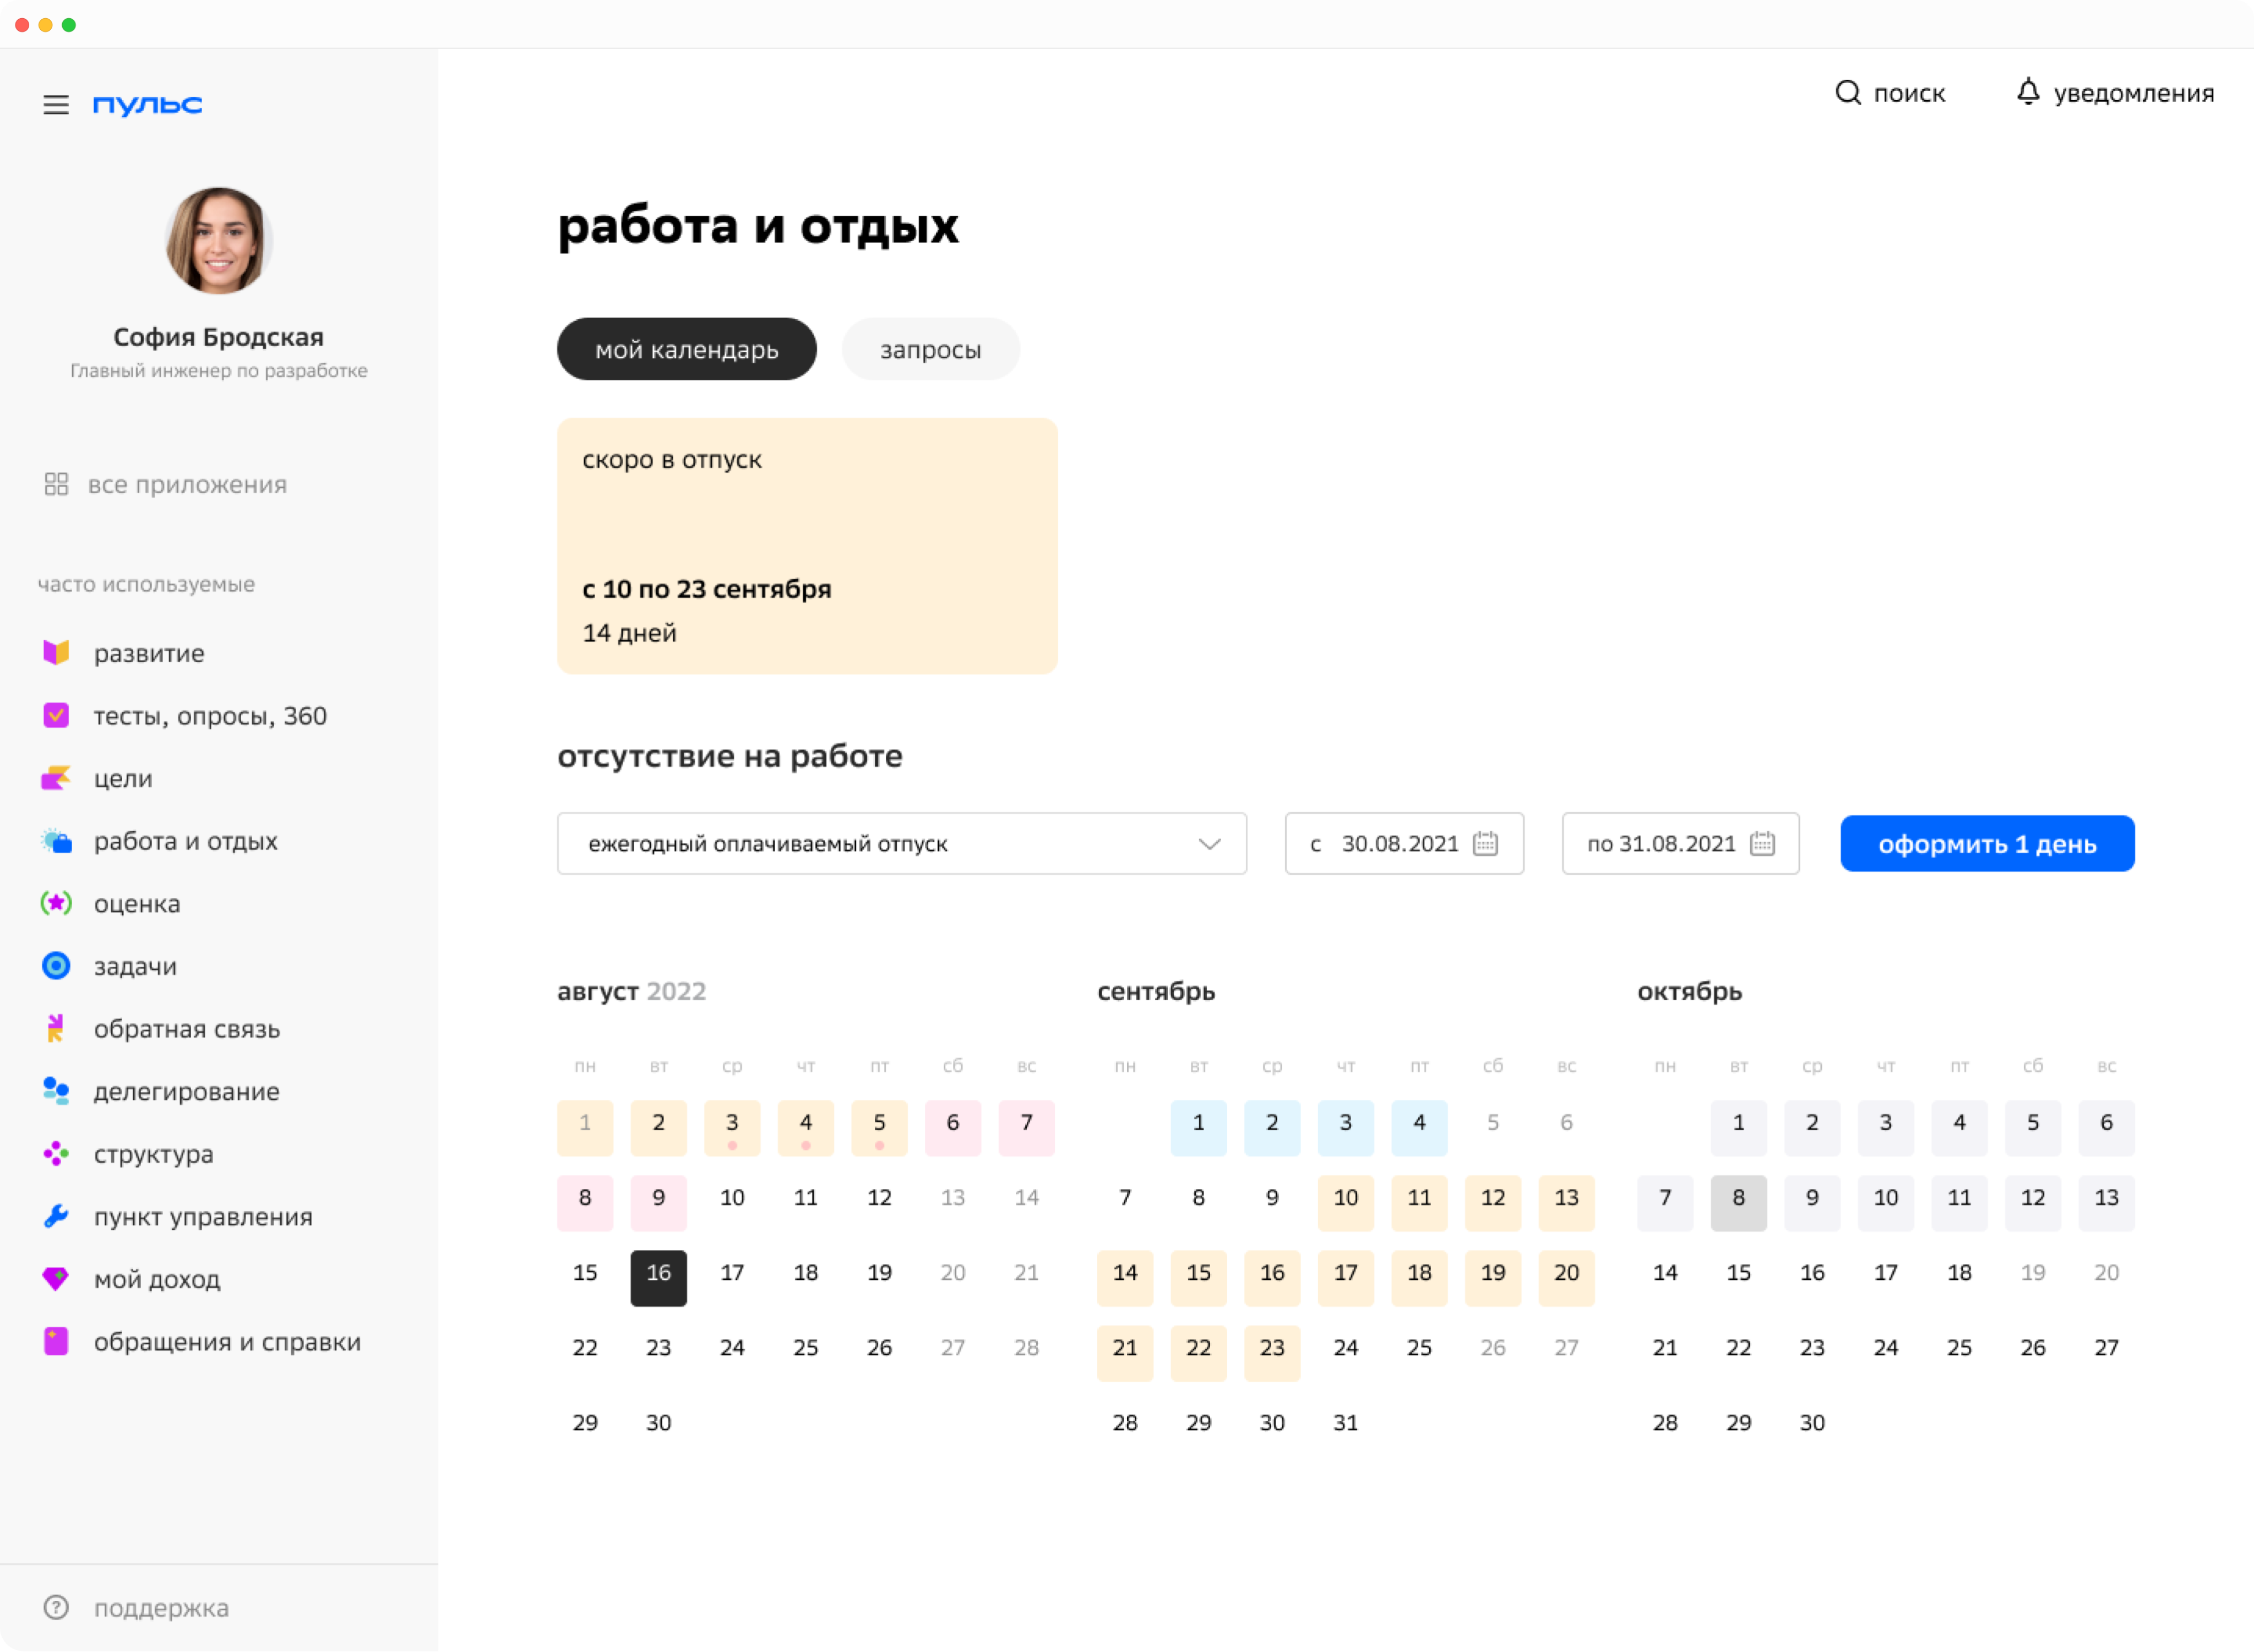Select October 30 in calendar
2254x1652 pixels.
click(1812, 1422)
